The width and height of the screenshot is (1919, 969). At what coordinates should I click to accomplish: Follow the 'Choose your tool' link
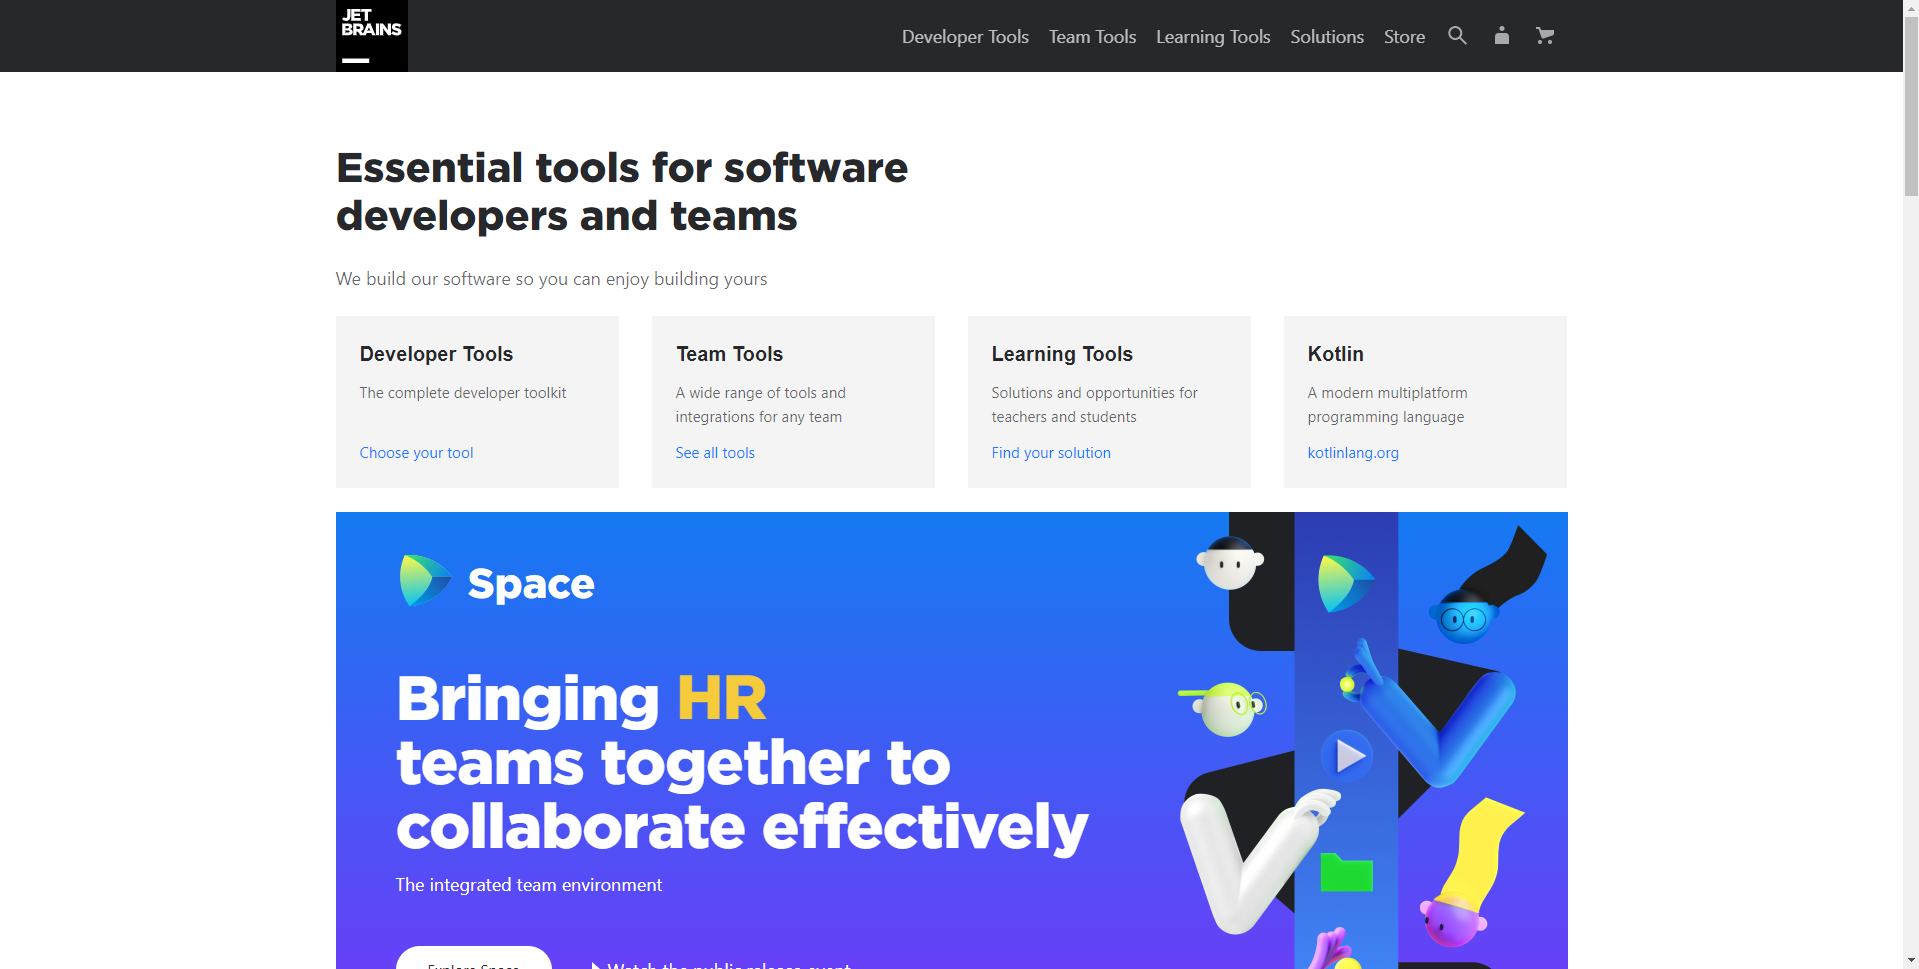(416, 453)
